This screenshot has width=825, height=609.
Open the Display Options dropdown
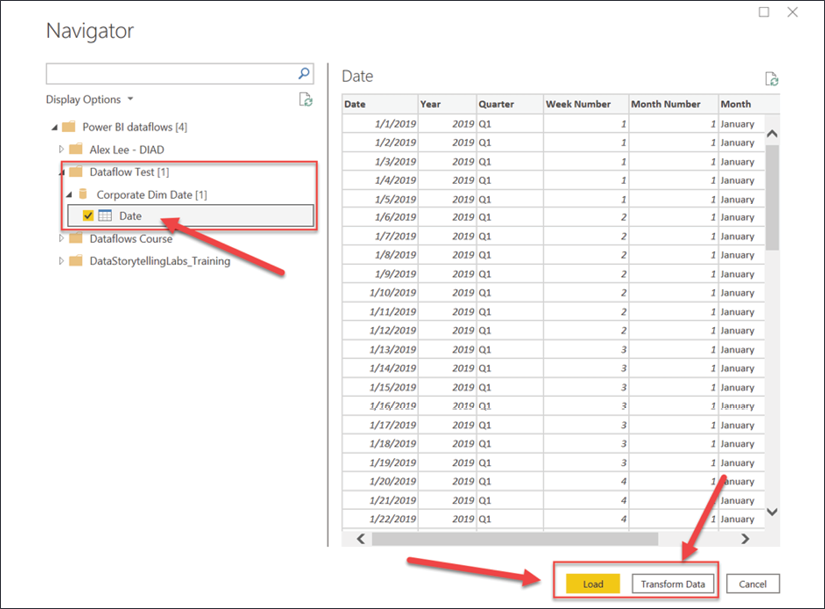[x=89, y=99]
